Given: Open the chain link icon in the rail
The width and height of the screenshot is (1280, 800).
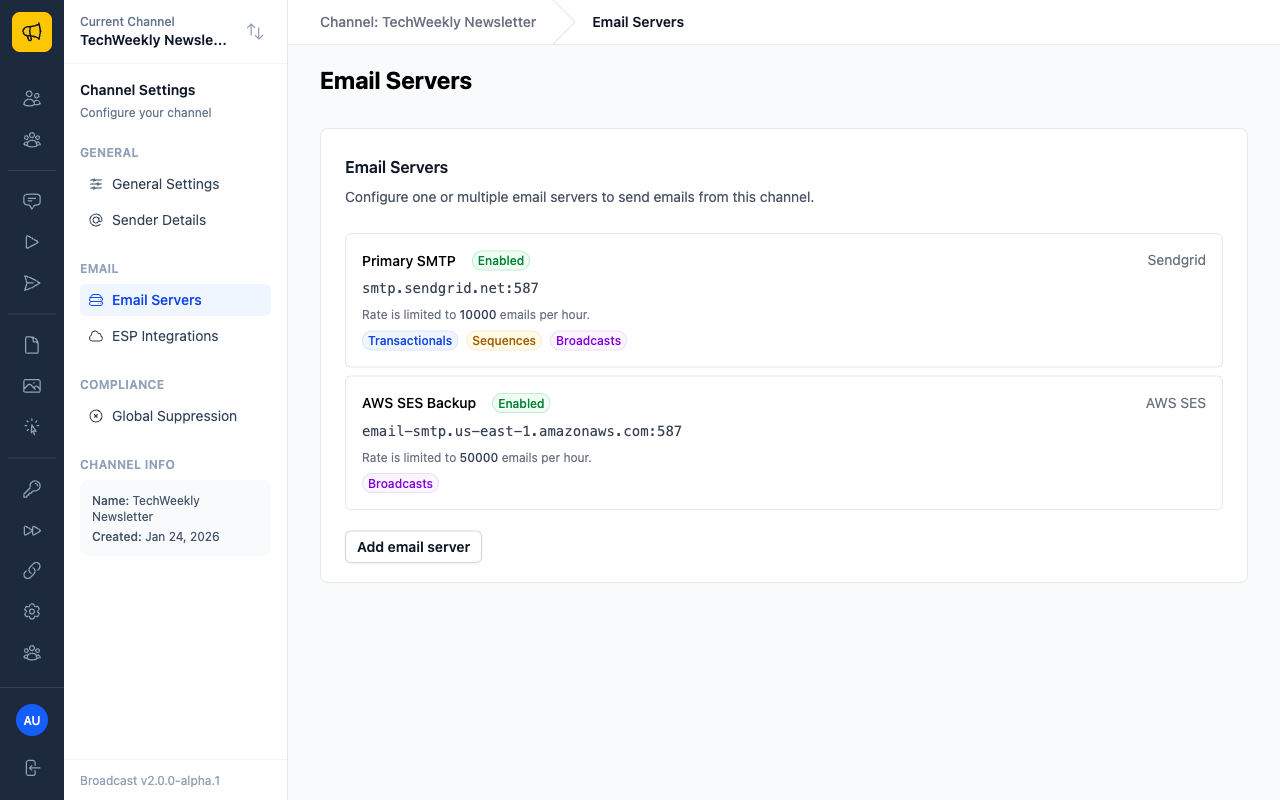Looking at the screenshot, I should (x=32, y=571).
